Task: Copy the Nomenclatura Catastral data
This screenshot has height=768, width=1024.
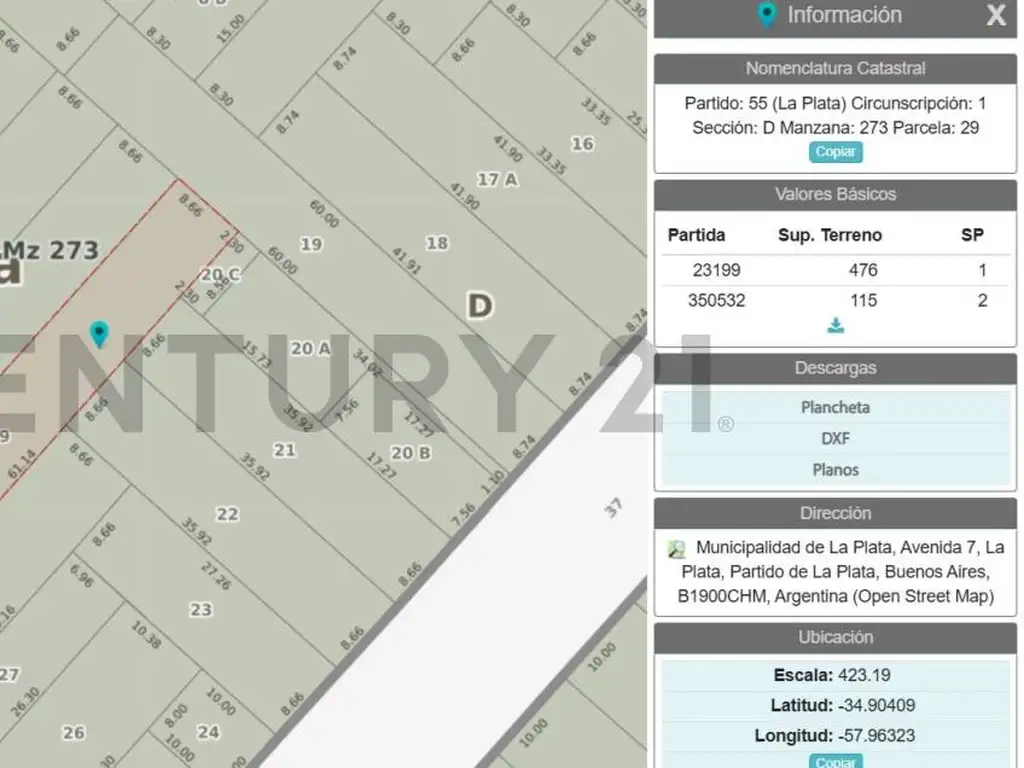Action: [835, 152]
